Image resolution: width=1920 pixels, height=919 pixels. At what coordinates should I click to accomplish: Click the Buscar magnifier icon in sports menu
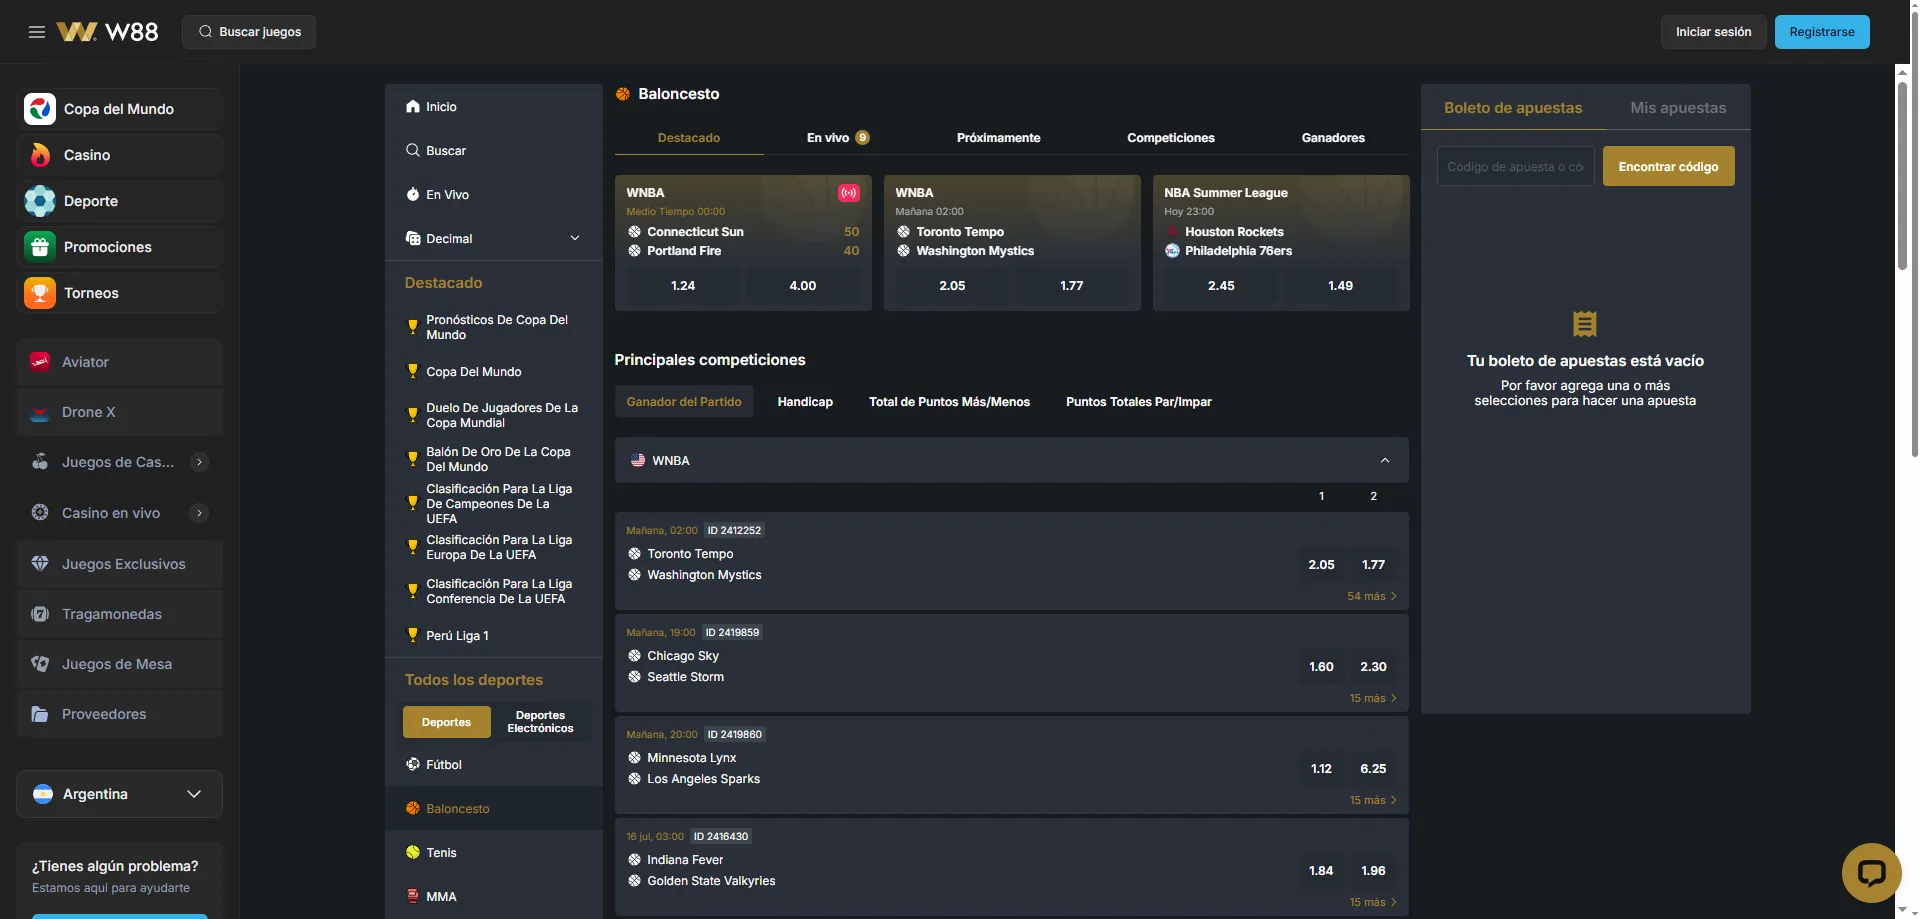click(x=413, y=150)
